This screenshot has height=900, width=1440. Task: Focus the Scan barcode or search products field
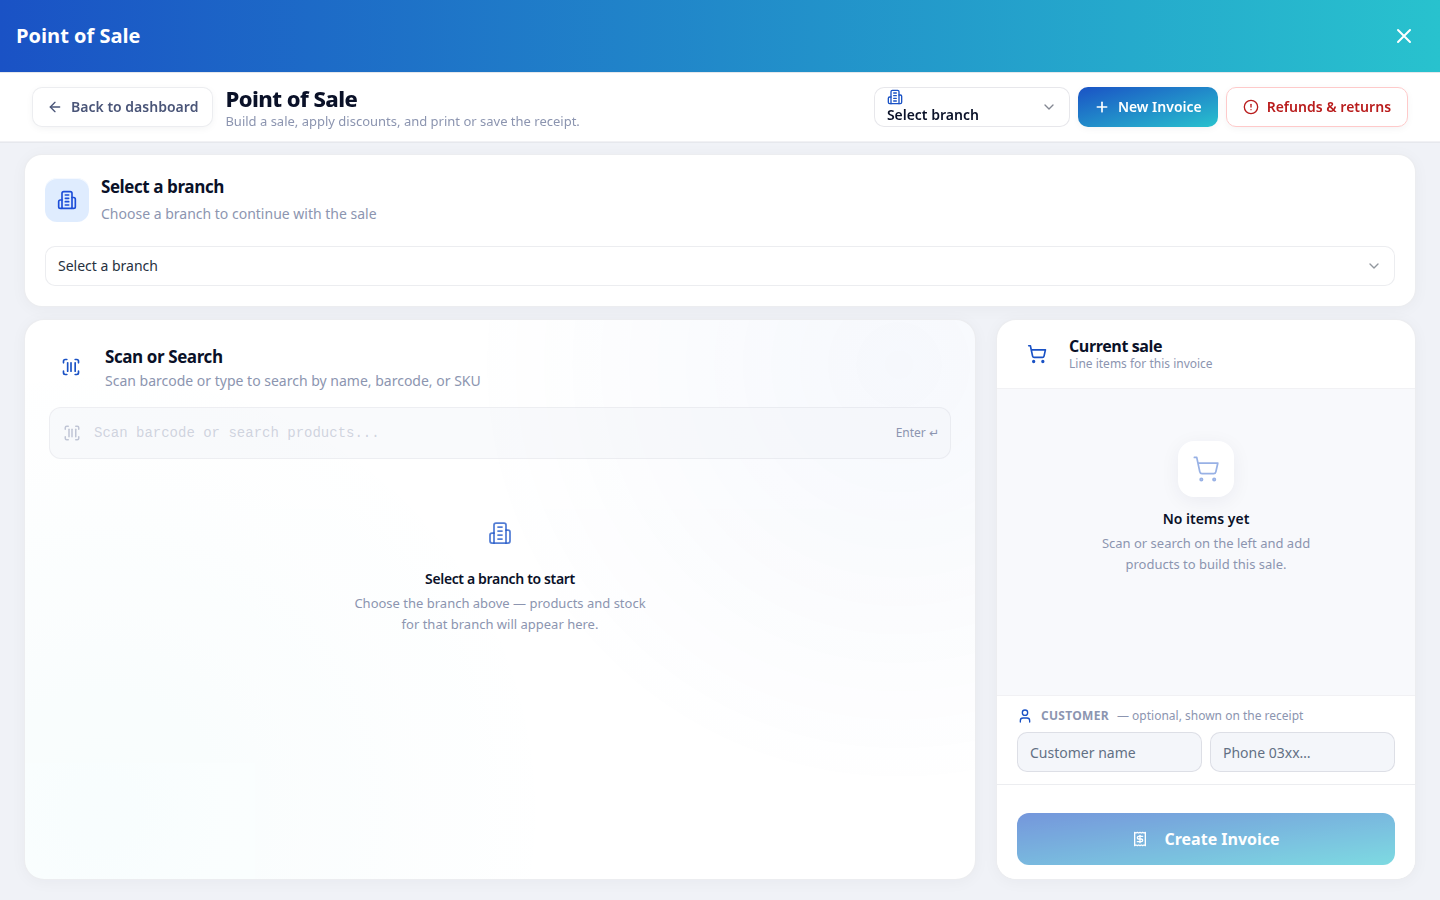tap(500, 433)
